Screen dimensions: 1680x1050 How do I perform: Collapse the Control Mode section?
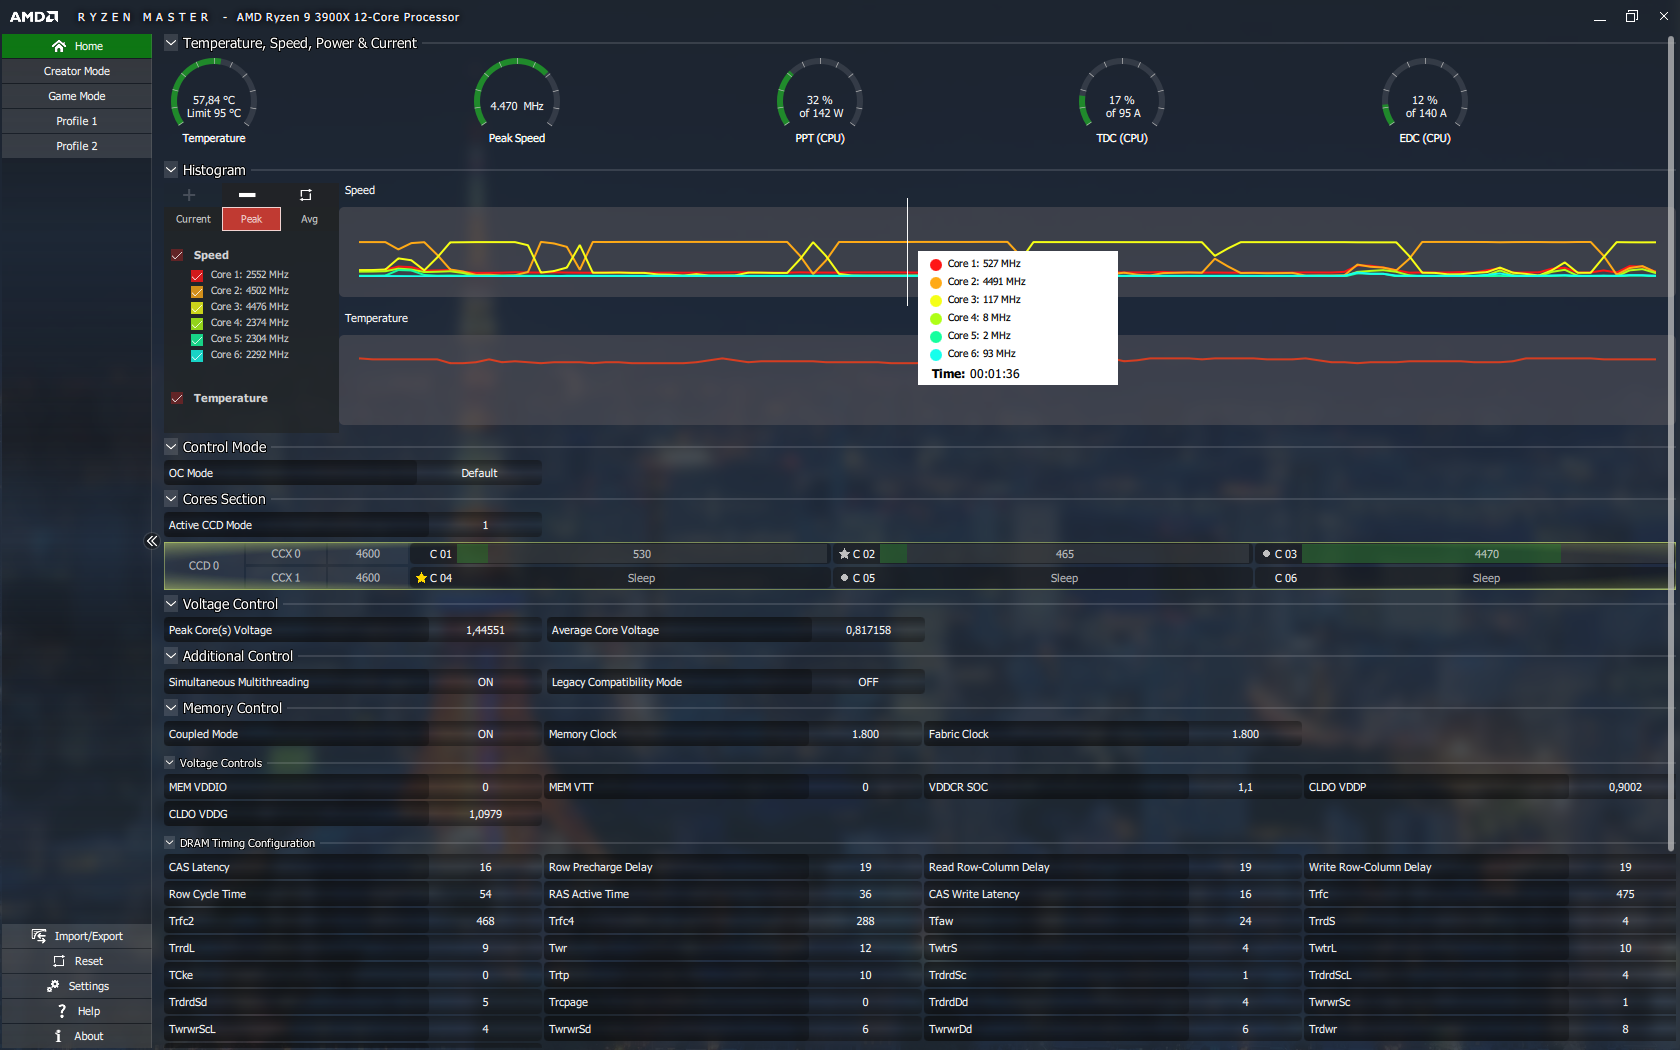pyautogui.click(x=171, y=447)
